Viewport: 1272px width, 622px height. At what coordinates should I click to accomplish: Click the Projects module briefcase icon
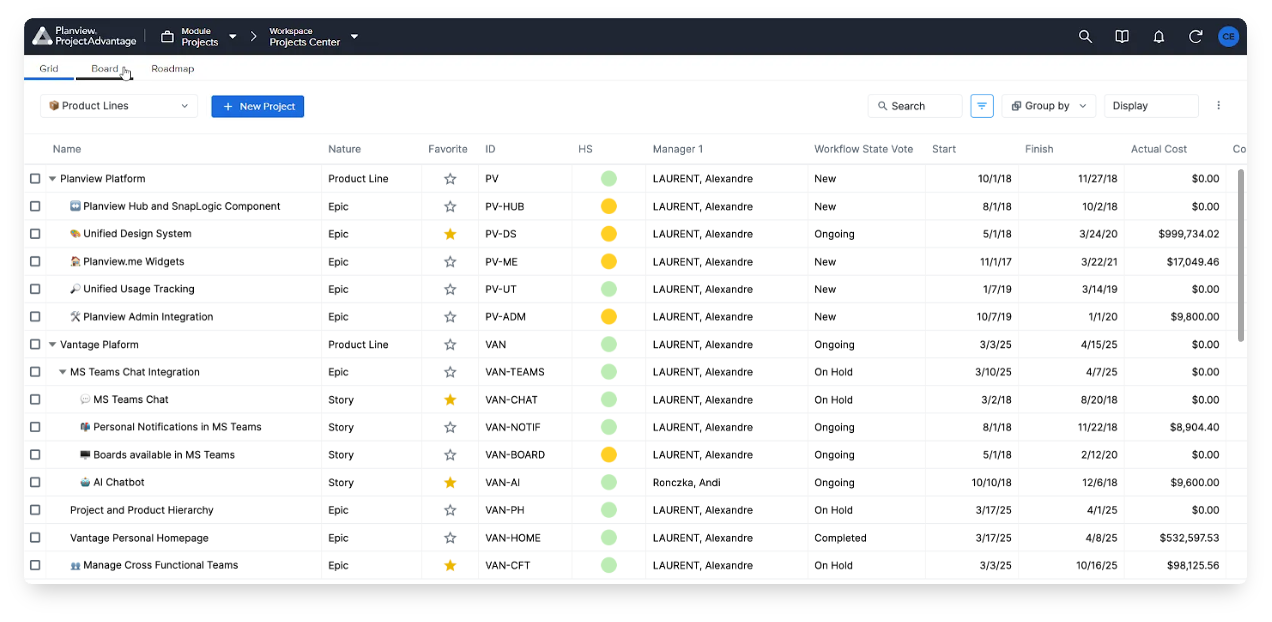167,36
